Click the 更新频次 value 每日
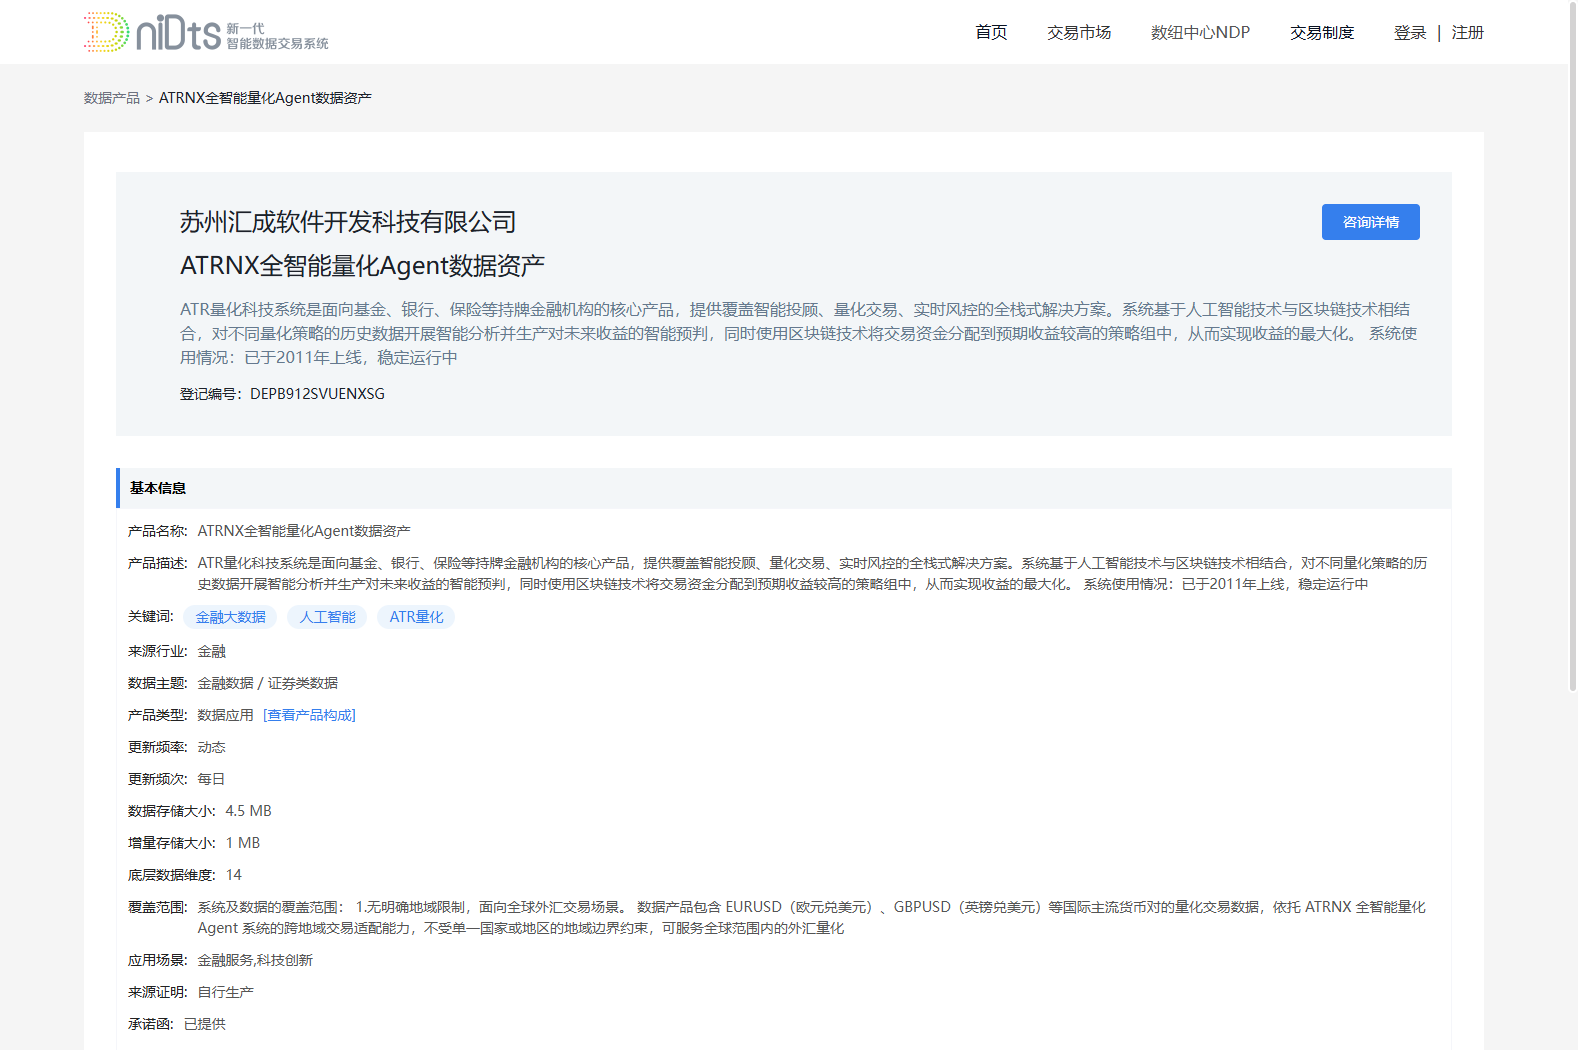This screenshot has width=1578, height=1050. (x=212, y=779)
